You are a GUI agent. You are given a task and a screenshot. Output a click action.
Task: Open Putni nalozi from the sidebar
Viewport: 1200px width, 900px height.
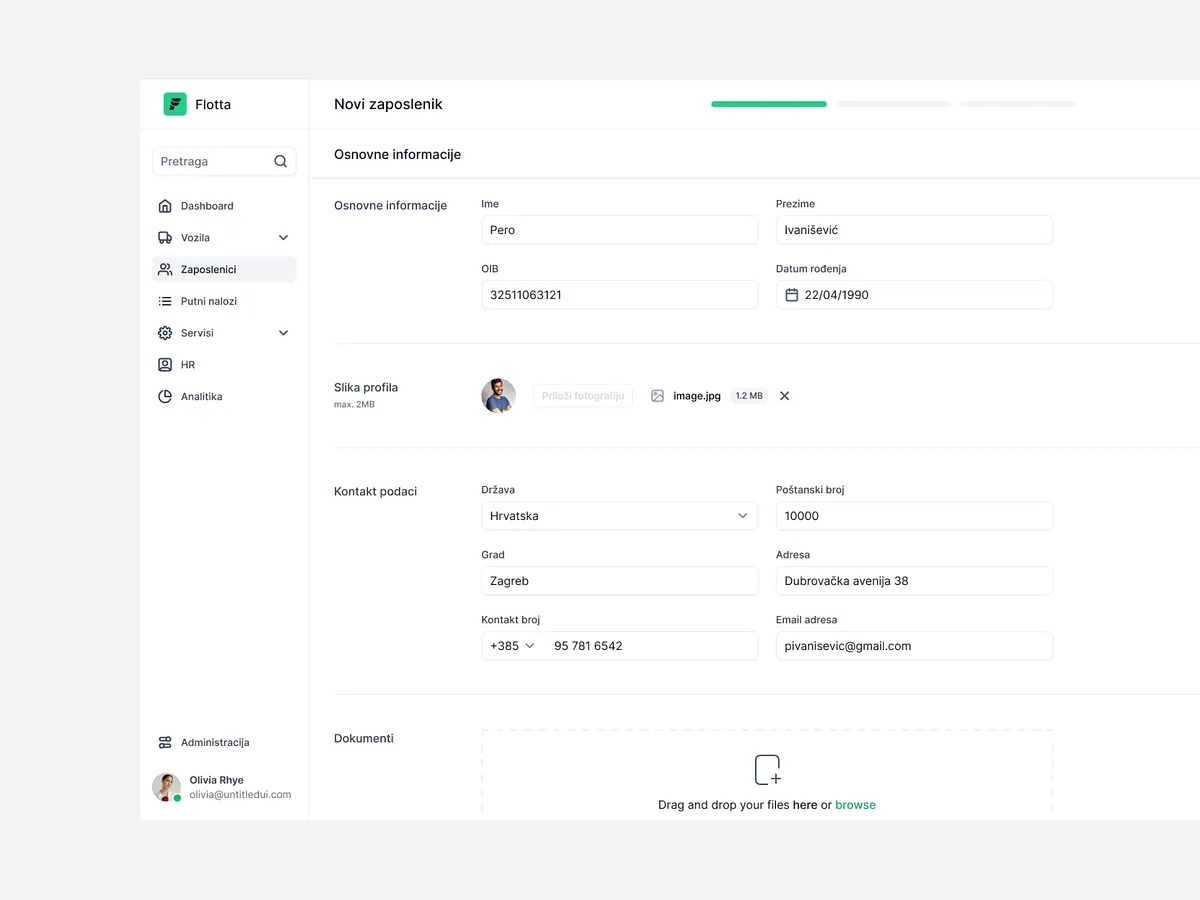(165, 301)
